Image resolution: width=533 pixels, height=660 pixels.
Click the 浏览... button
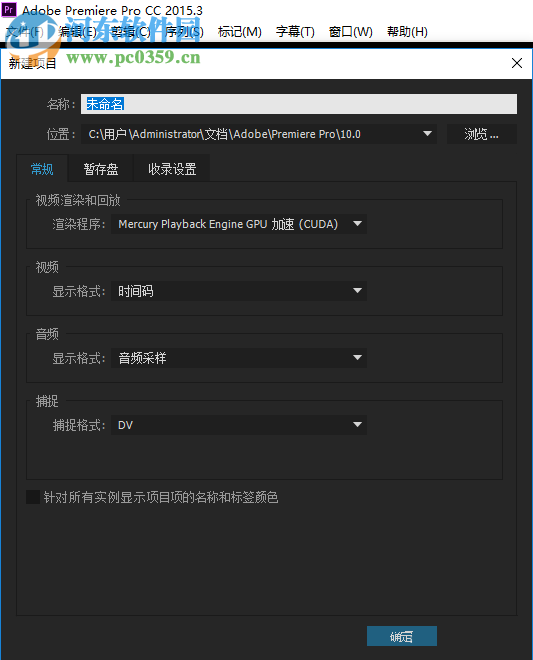pos(482,134)
